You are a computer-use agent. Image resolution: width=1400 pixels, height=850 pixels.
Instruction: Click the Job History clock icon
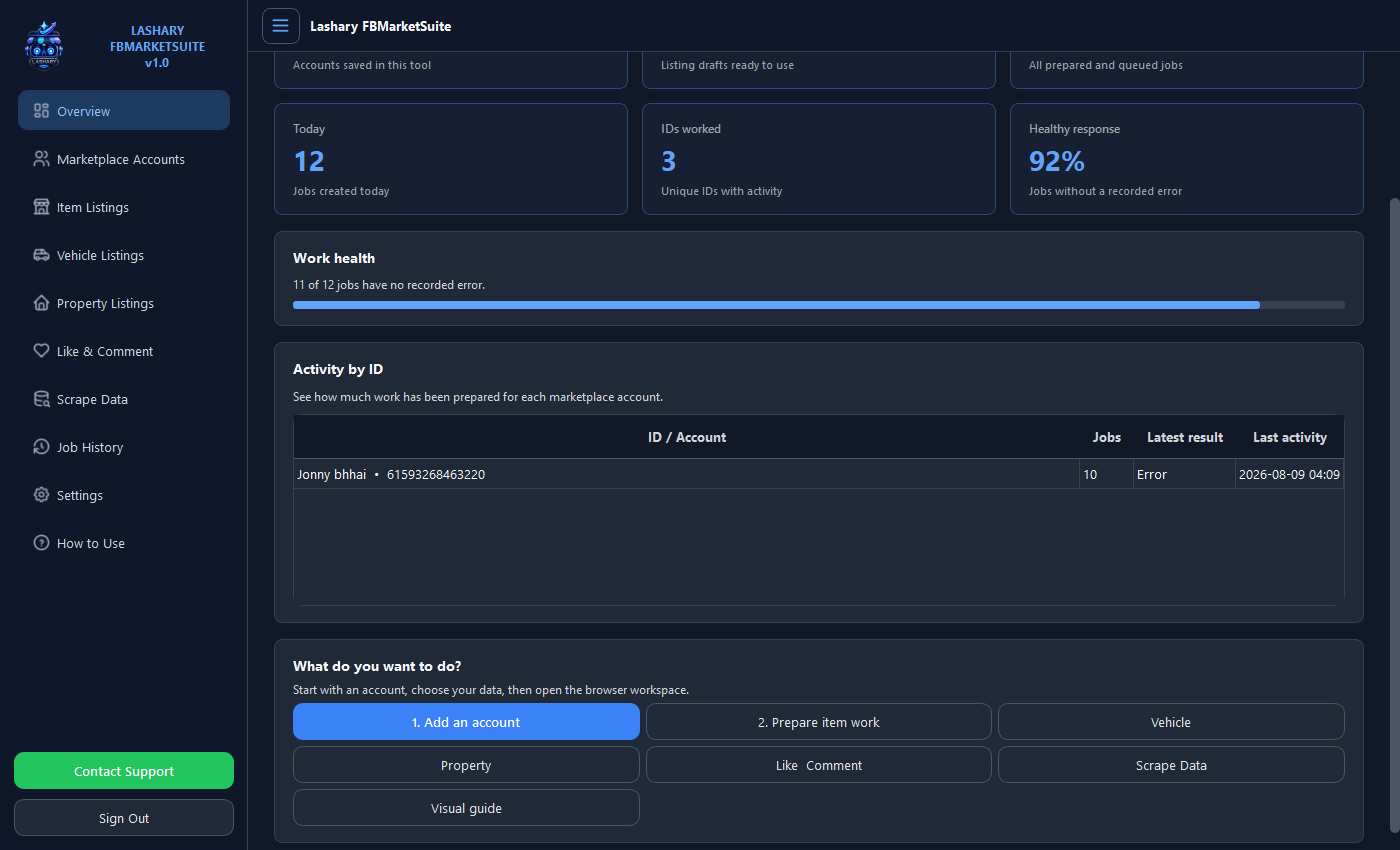[x=41, y=447]
